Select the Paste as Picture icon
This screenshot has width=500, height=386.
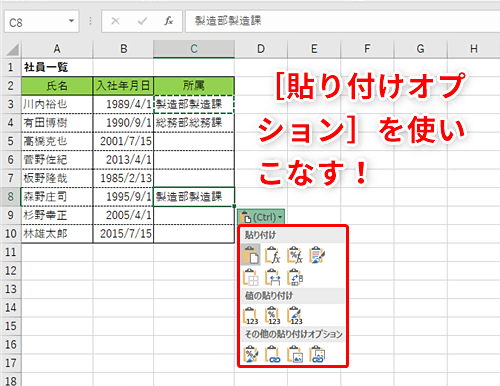click(295, 354)
